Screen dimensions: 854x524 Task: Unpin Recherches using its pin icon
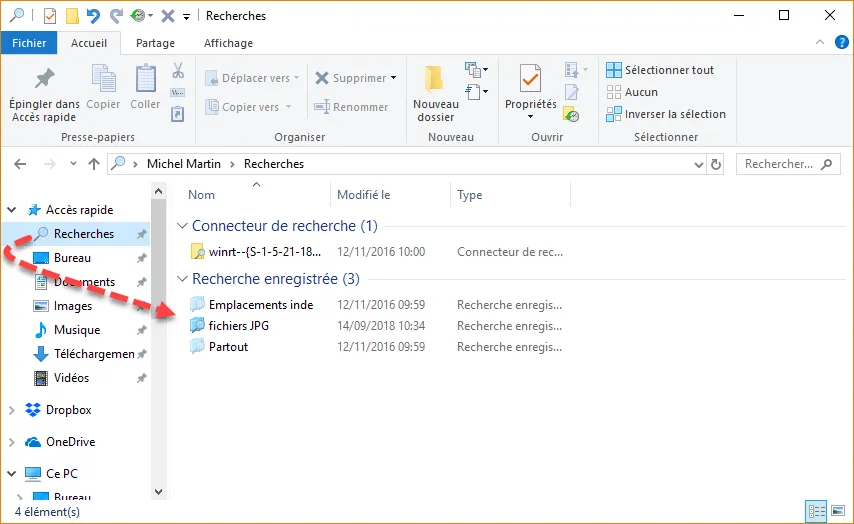pos(142,234)
